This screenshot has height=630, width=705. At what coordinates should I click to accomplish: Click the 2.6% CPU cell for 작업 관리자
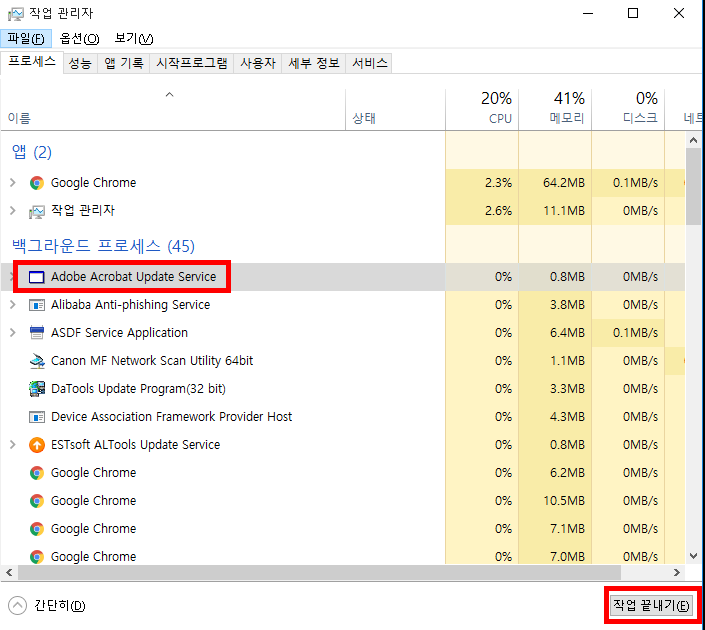[482, 210]
